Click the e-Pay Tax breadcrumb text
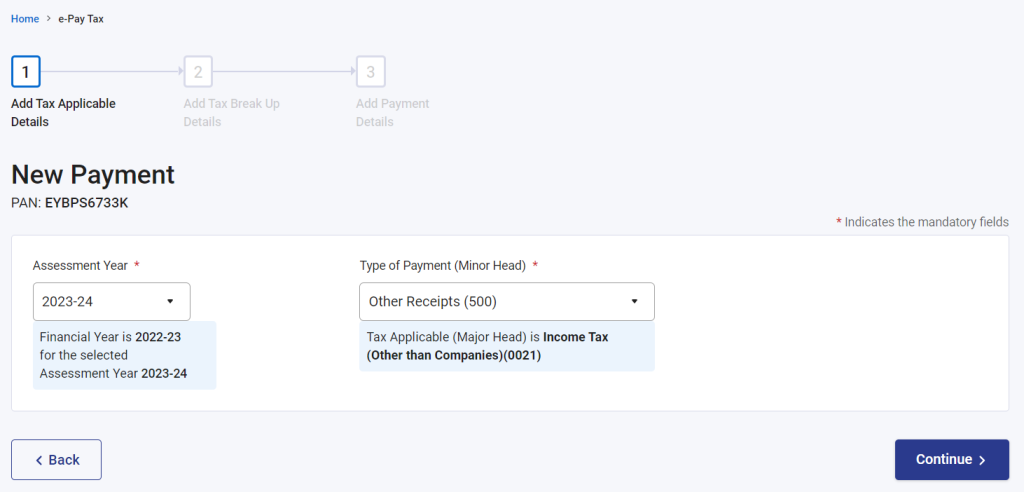Image resolution: width=1024 pixels, height=492 pixels. pos(81,19)
